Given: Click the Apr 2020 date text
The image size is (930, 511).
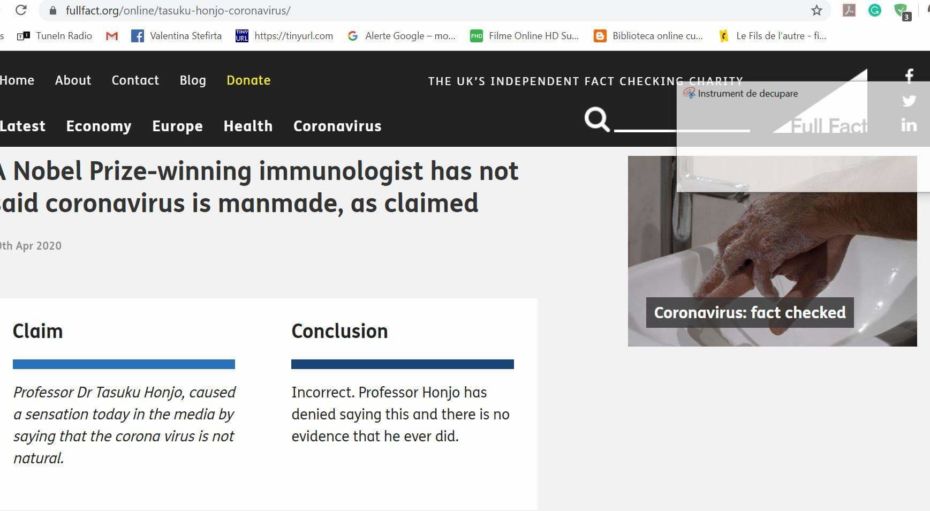Looking at the screenshot, I should click(31, 246).
